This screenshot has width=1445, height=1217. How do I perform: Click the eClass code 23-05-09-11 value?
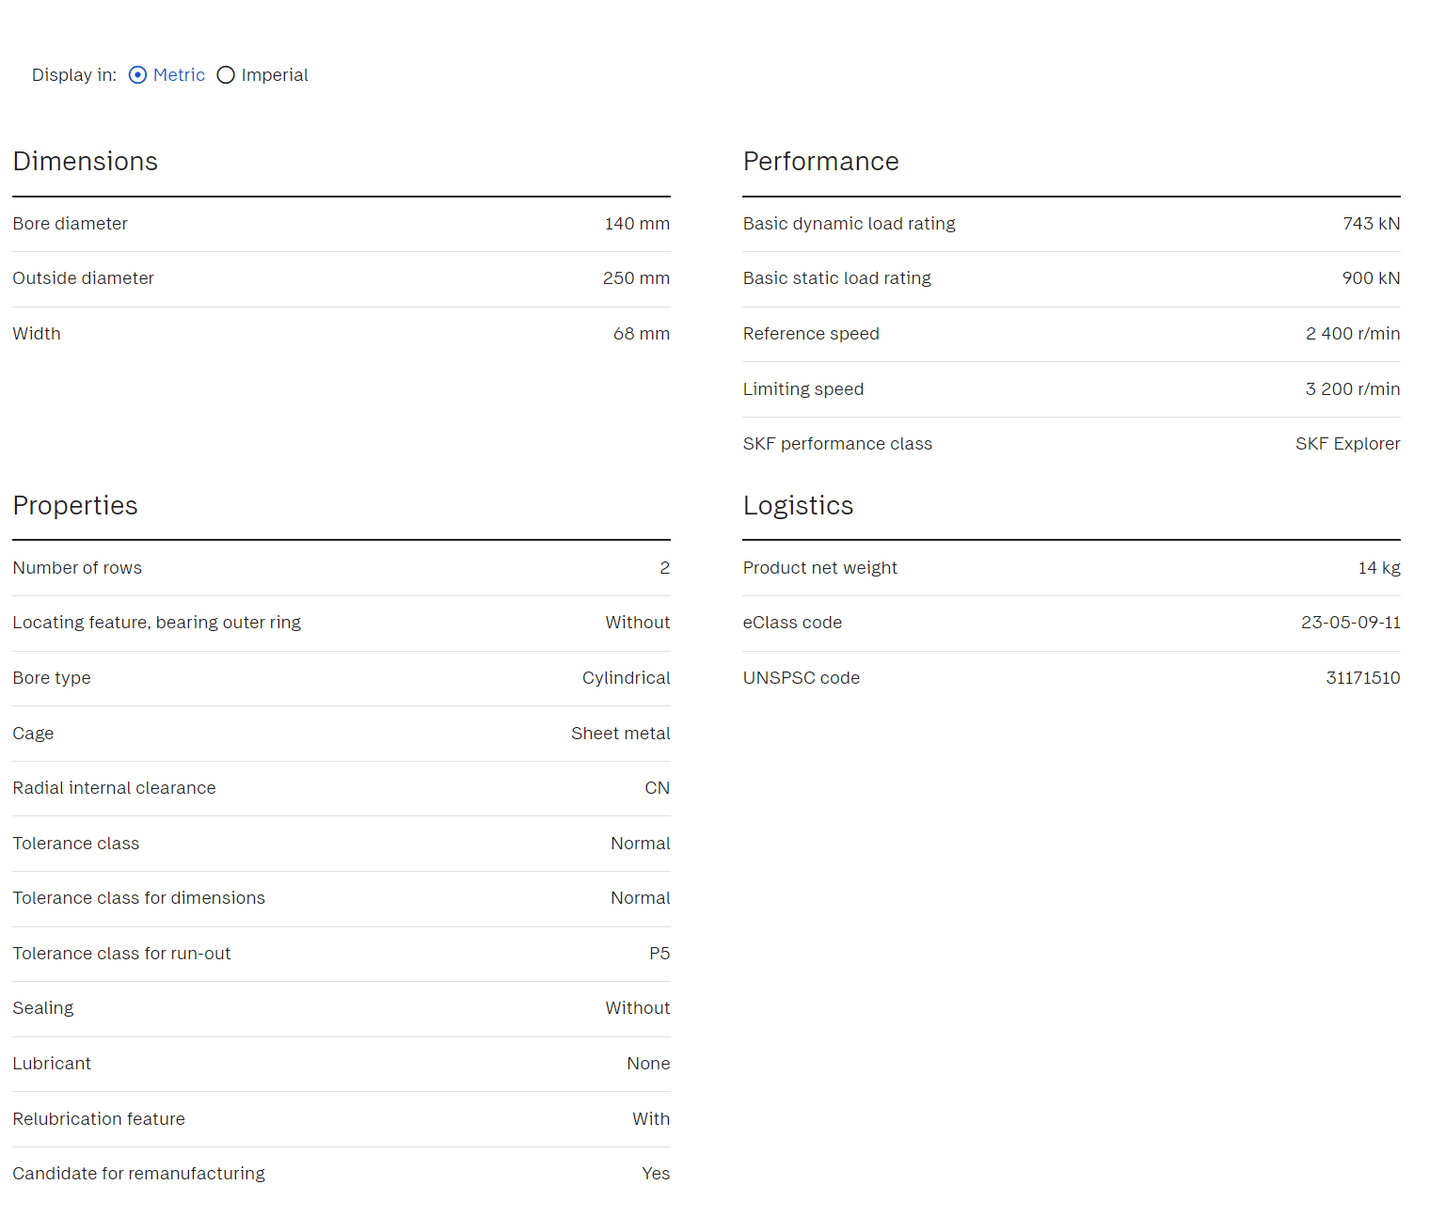(x=1350, y=623)
